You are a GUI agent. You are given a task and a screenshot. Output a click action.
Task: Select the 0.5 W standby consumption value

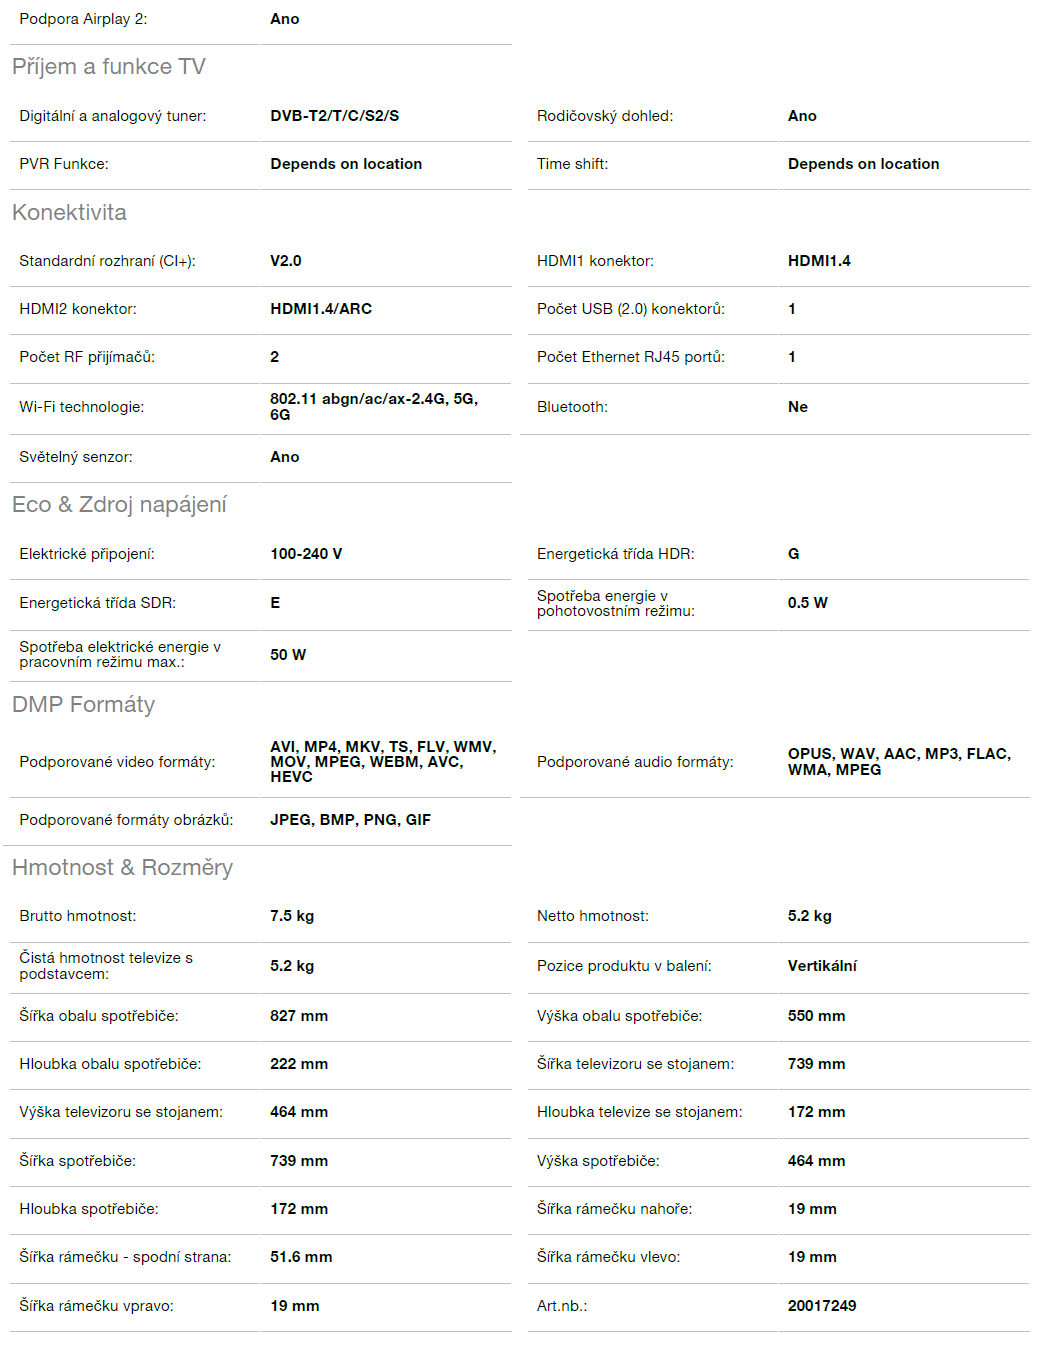coord(807,603)
